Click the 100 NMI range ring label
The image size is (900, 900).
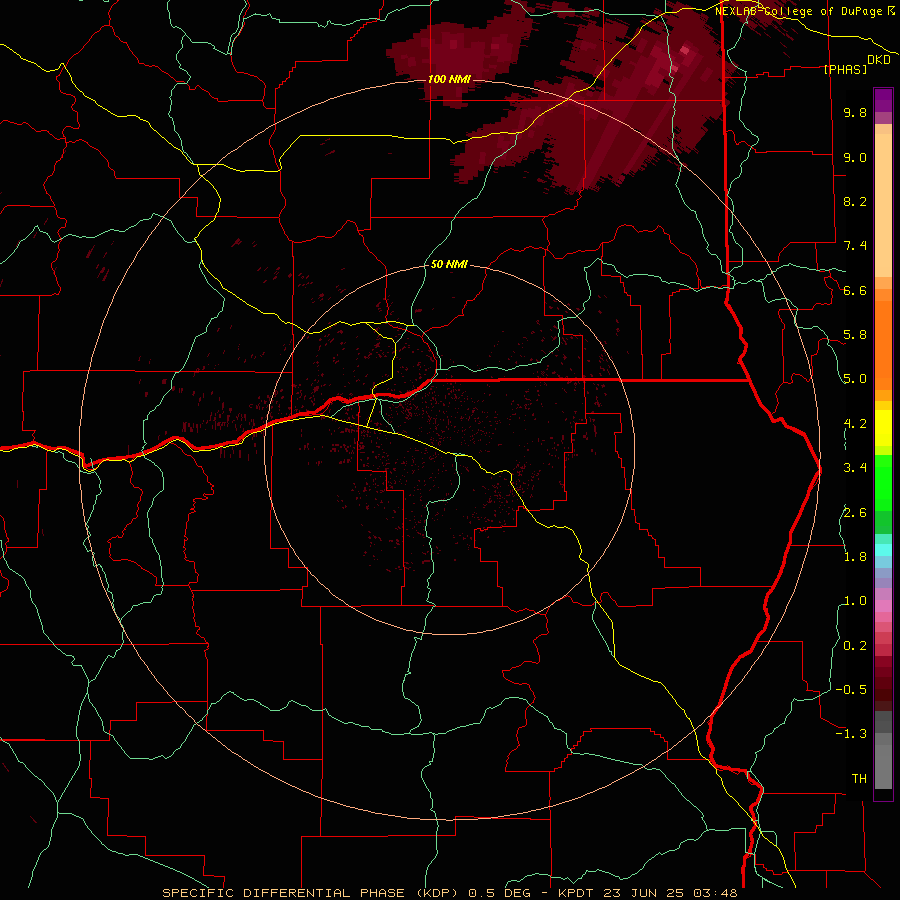click(449, 79)
